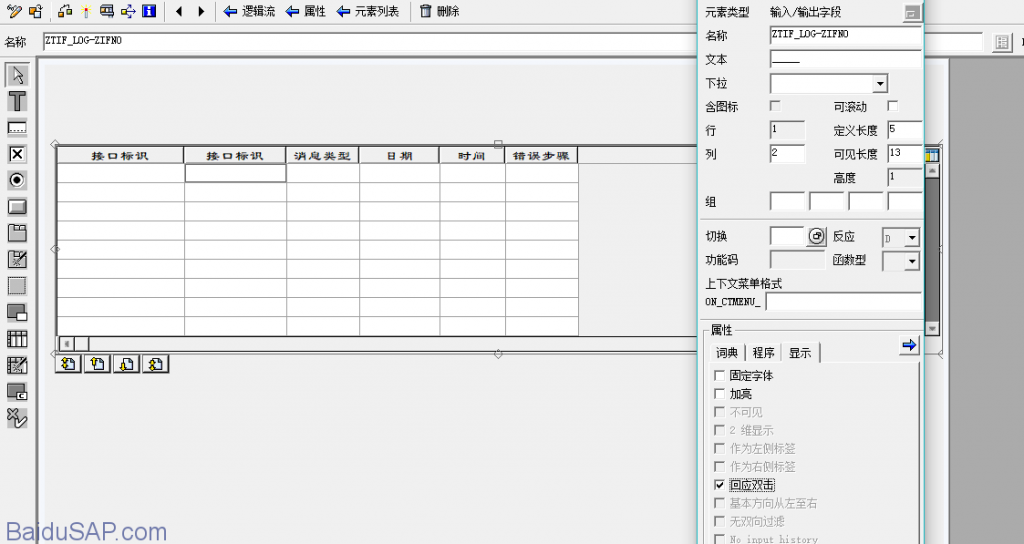Viewport: 1024px width, 544px height.
Task: Click the 逻辑流 toolbar button
Action: pyautogui.click(x=249, y=11)
